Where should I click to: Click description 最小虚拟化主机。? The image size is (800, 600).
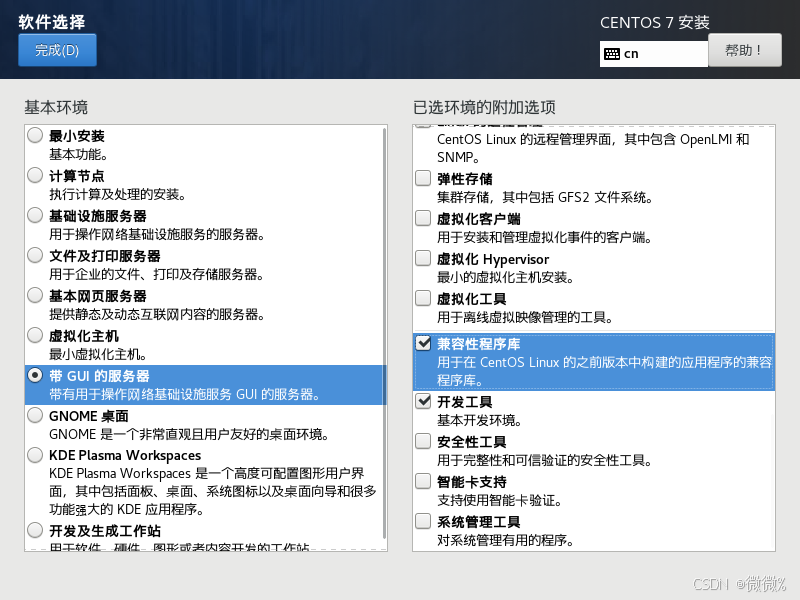click(x=98, y=354)
